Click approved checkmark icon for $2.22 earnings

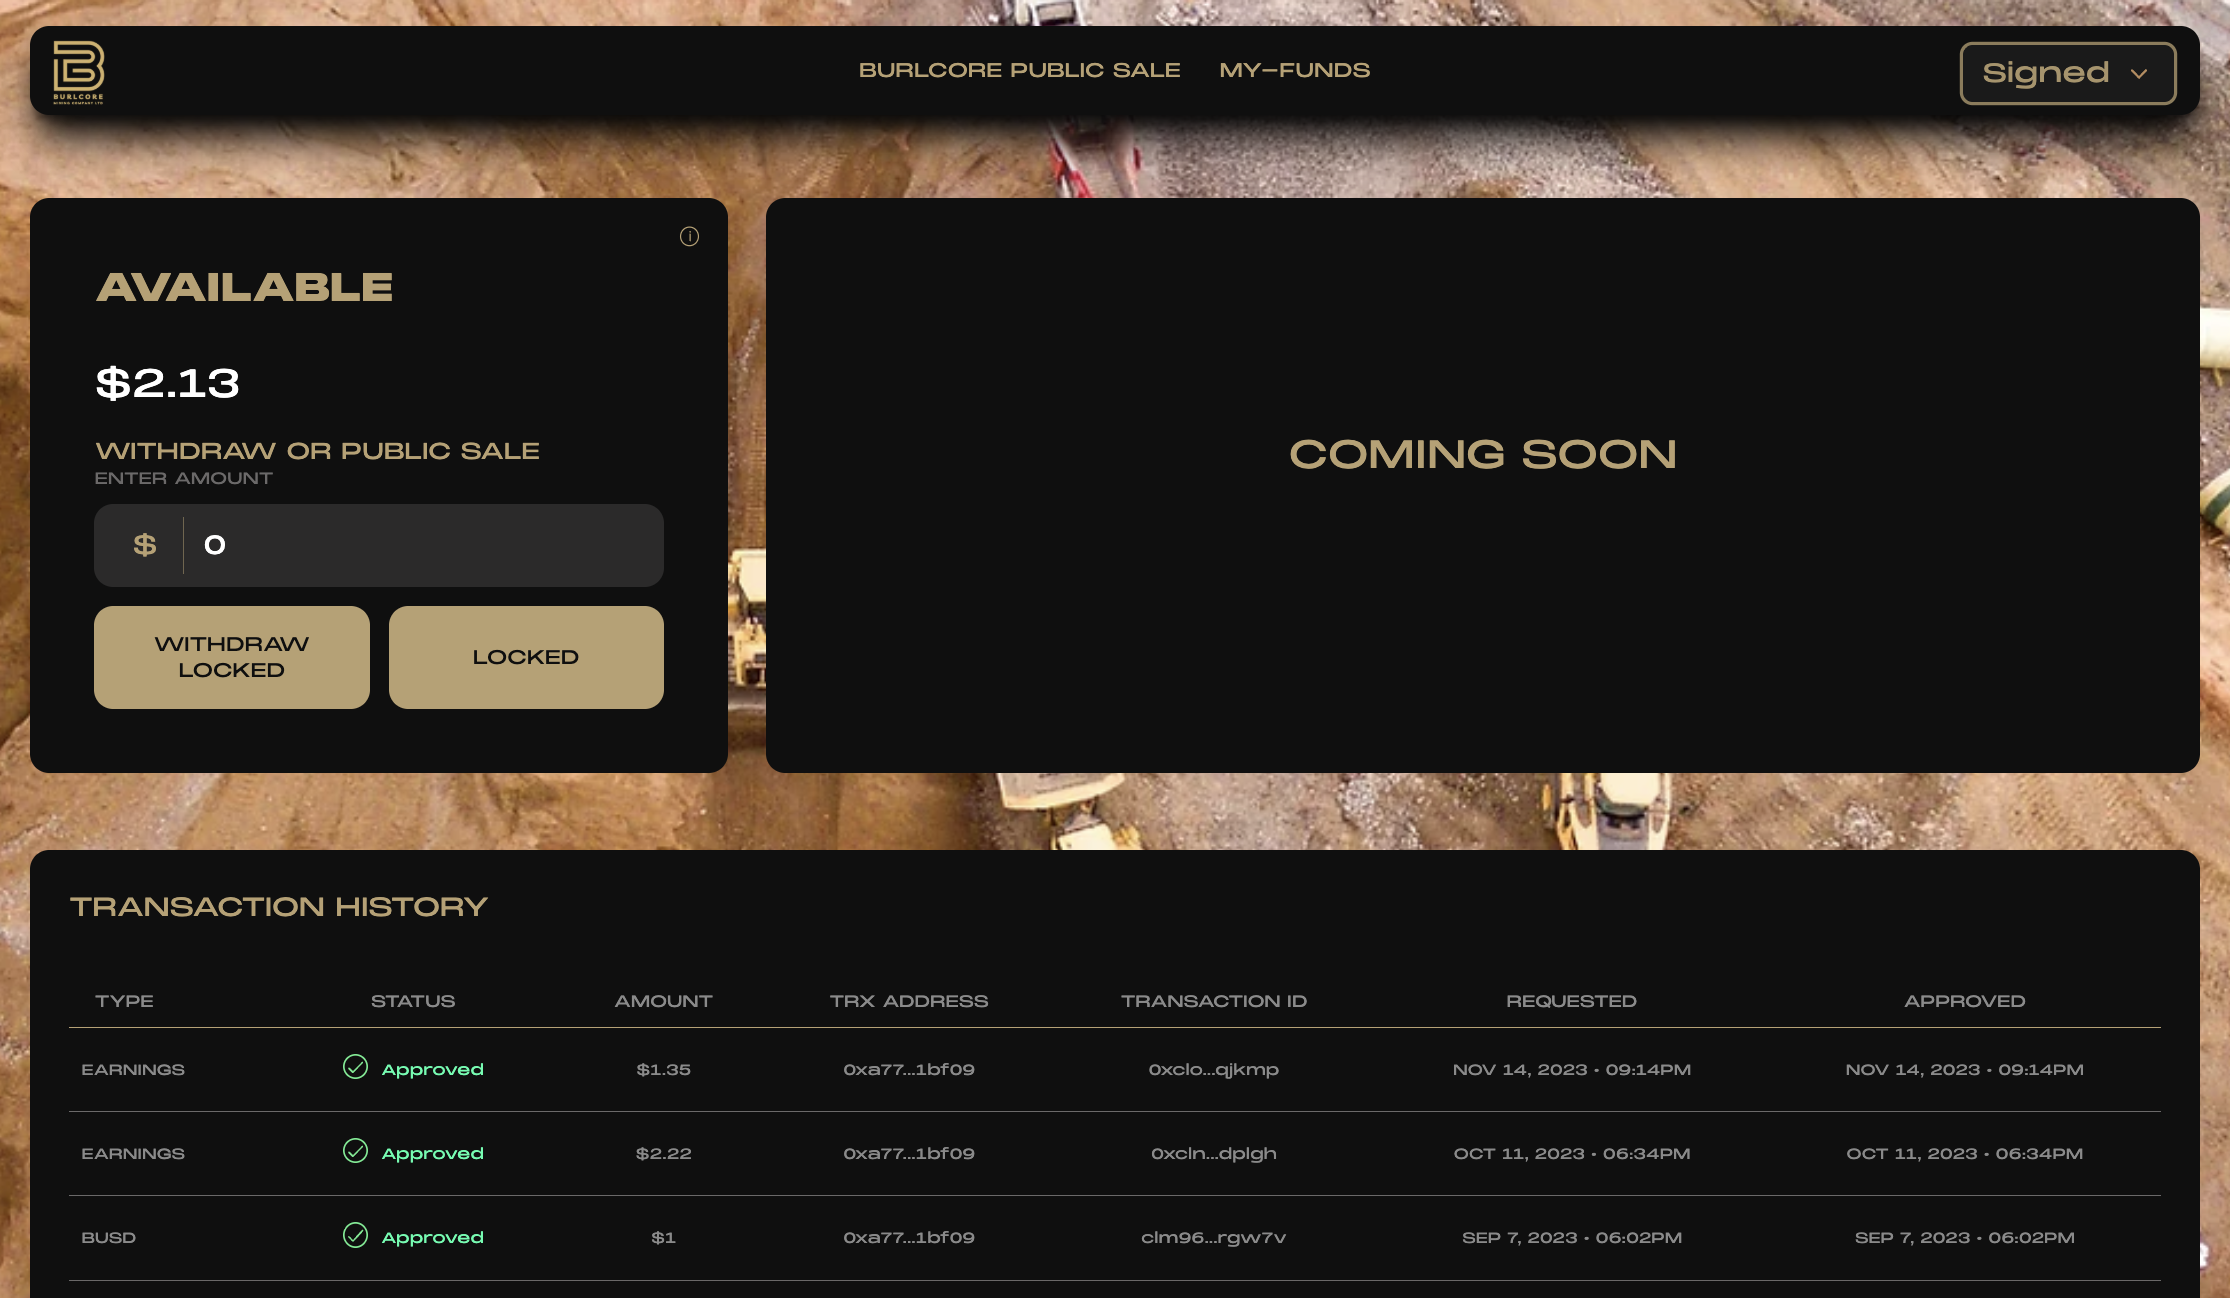pyautogui.click(x=355, y=1151)
